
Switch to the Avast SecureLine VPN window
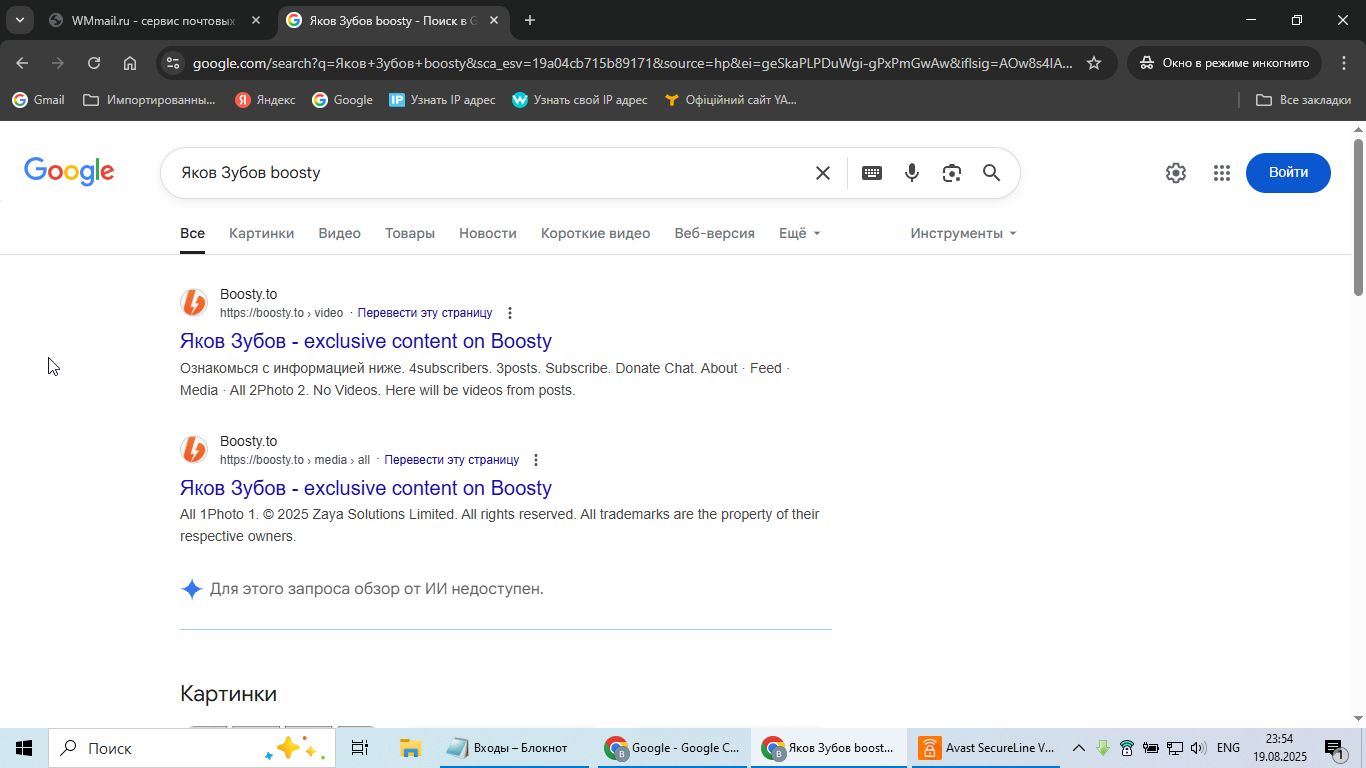(987, 748)
